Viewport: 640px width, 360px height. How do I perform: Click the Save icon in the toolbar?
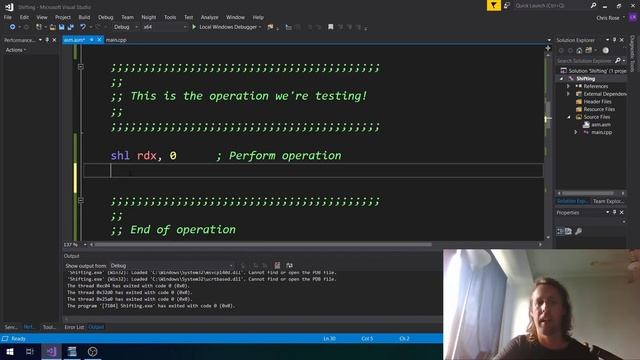pos(61,27)
